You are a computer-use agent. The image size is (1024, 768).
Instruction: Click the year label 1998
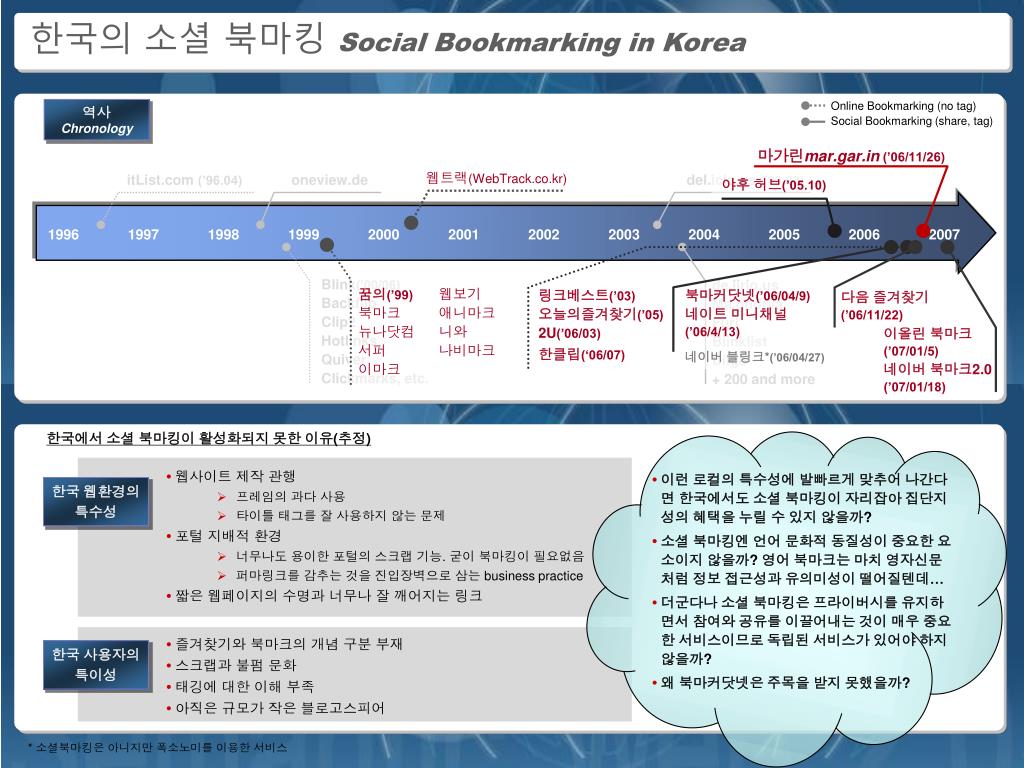(x=223, y=234)
